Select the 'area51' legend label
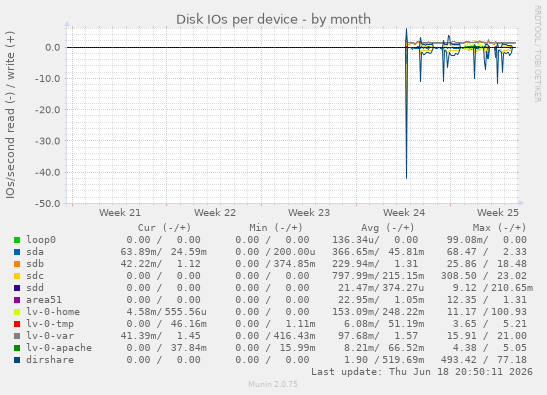This screenshot has height=395, width=547. point(44,299)
